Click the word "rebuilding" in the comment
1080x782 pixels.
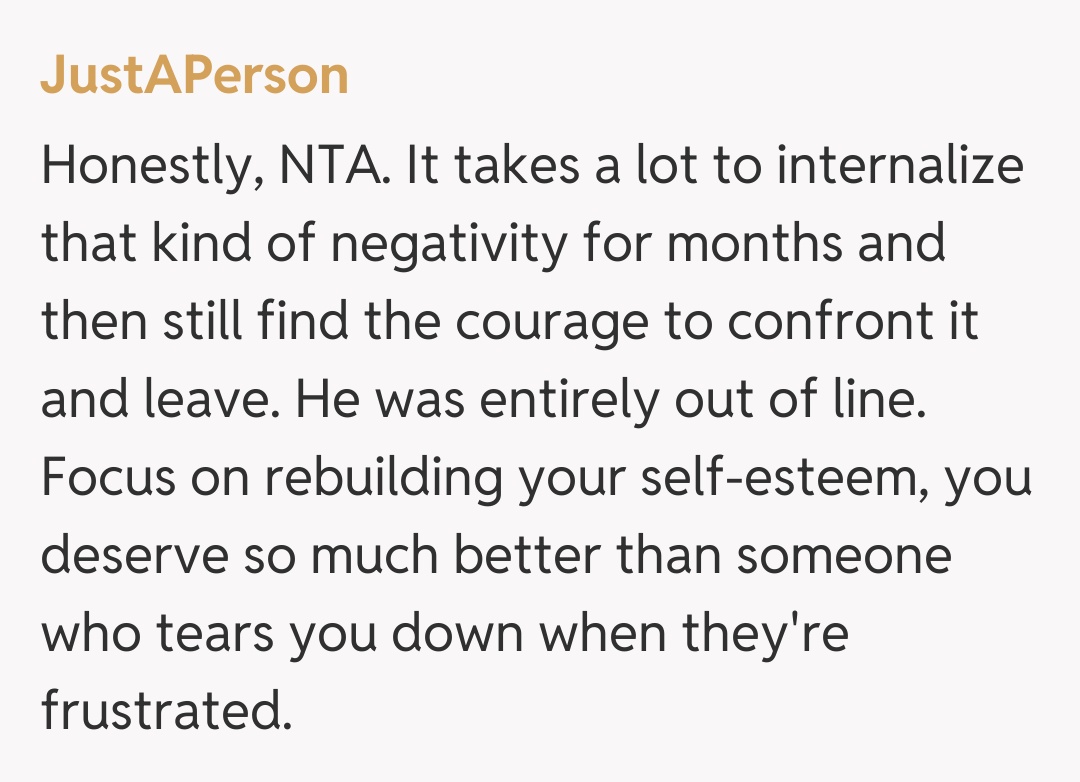coord(382,478)
